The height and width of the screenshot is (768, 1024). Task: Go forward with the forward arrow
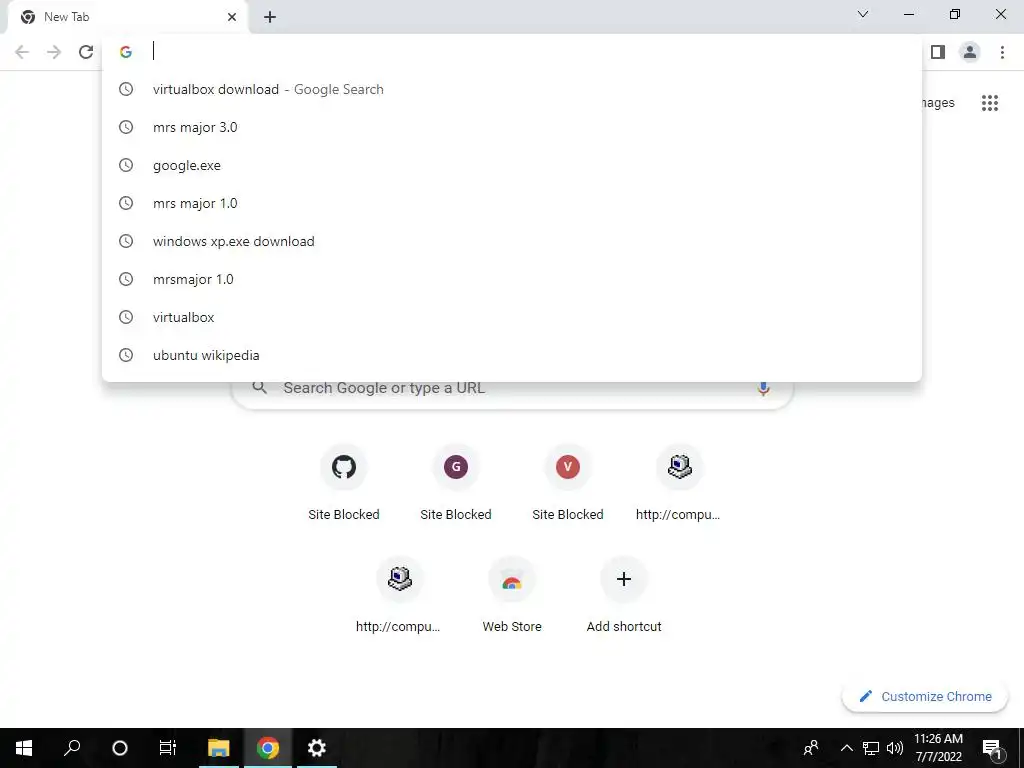pyautogui.click(x=54, y=52)
